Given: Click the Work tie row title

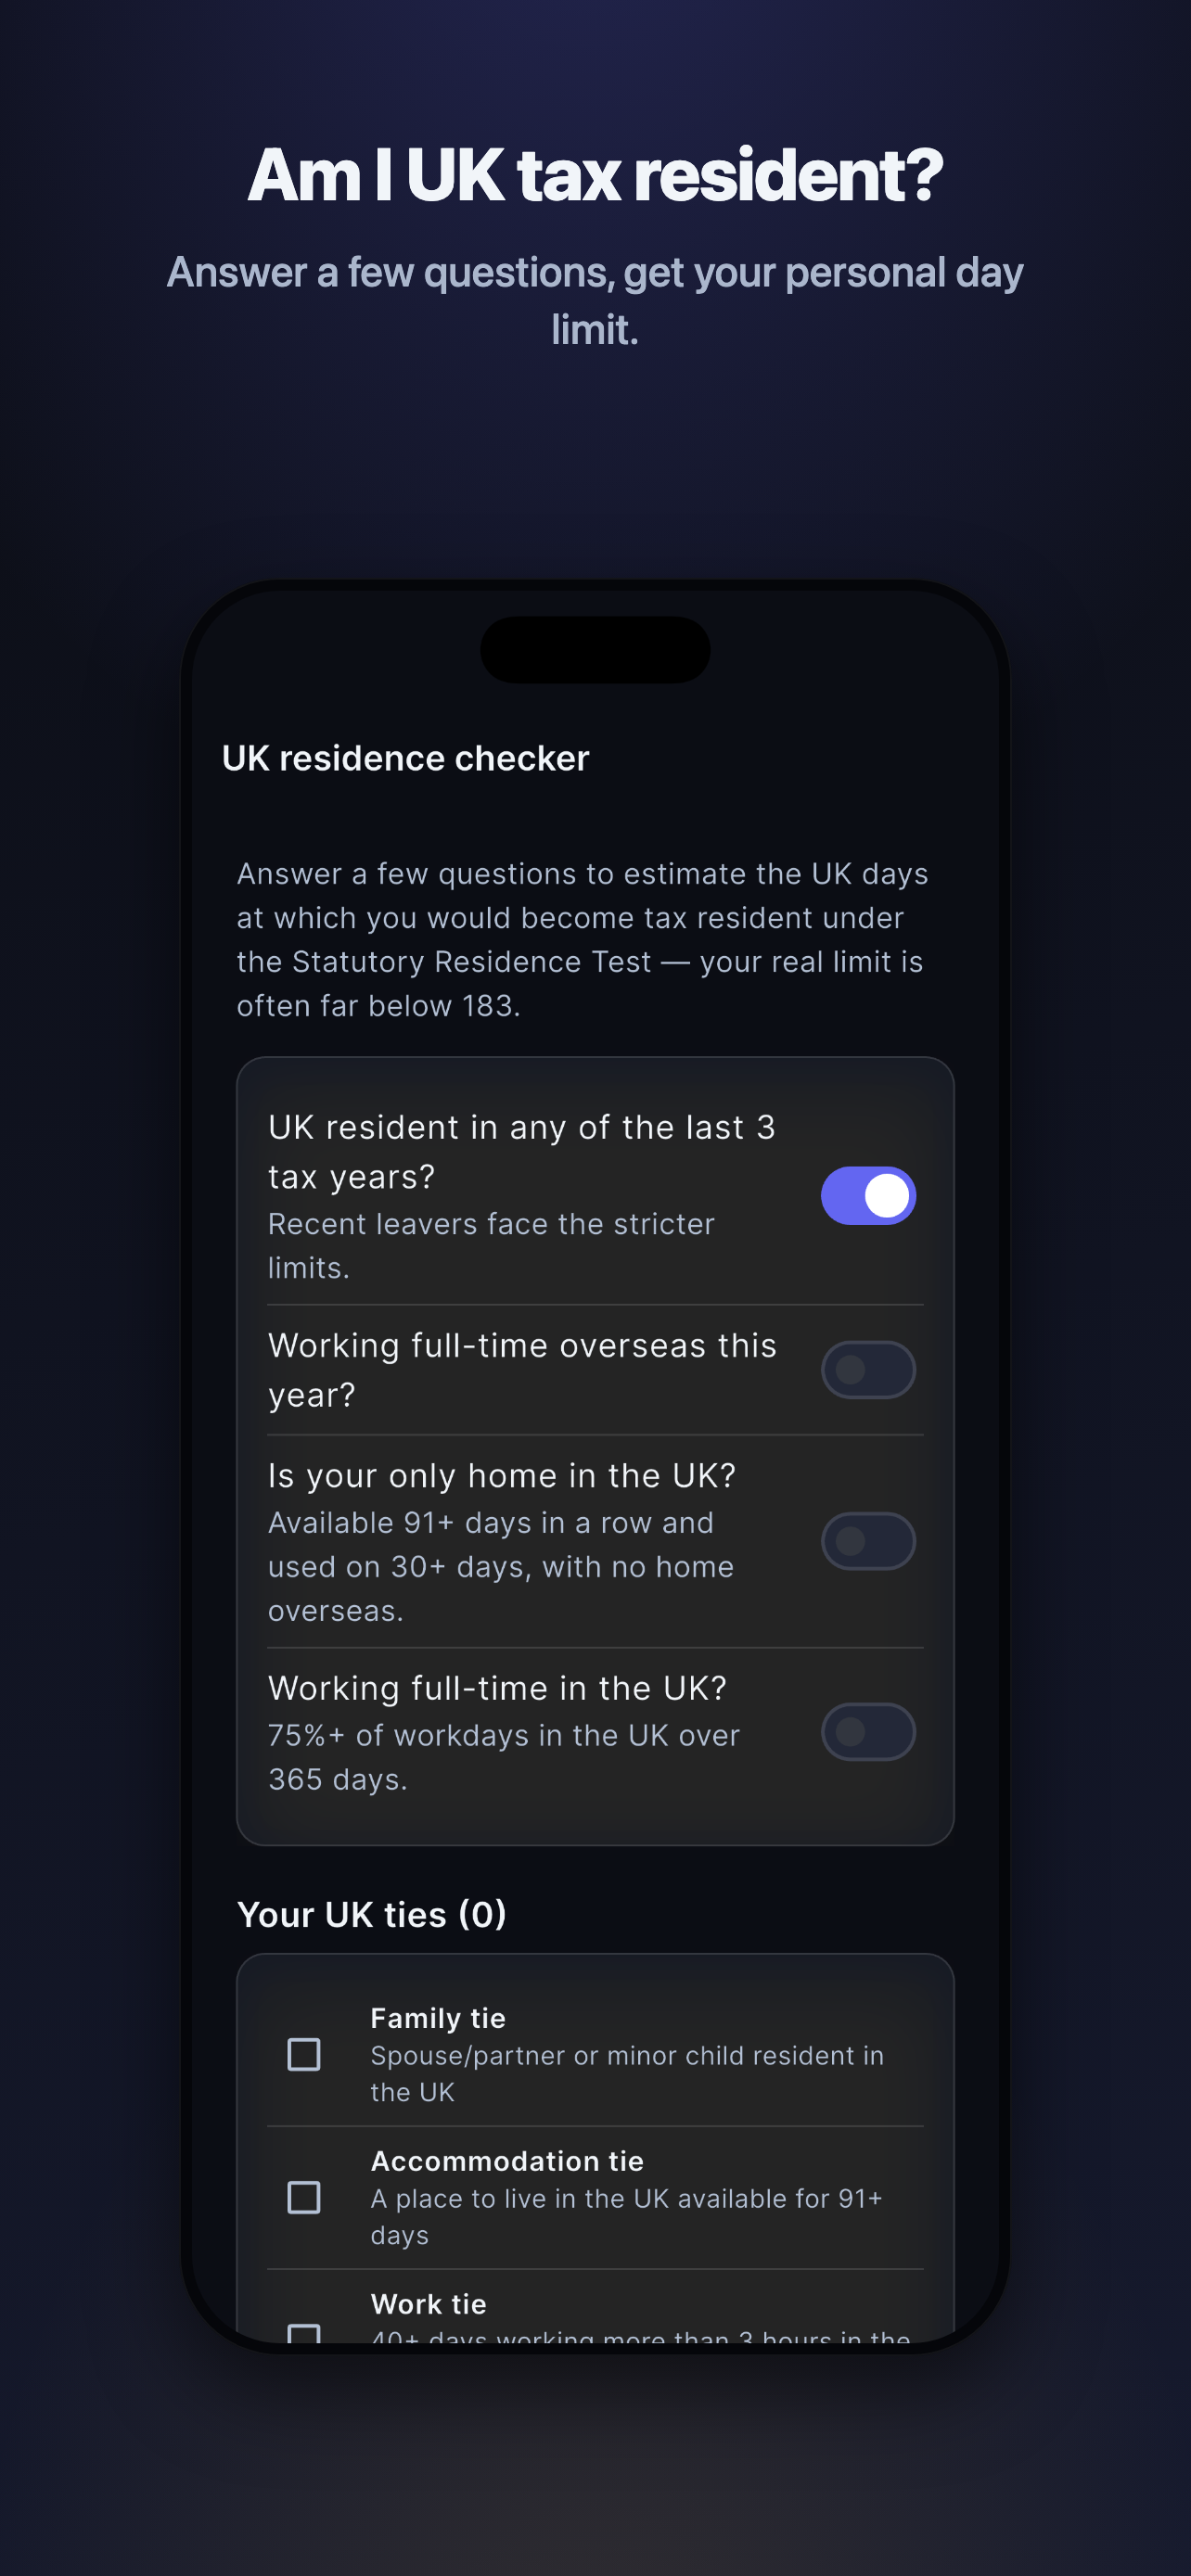Looking at the screenshot, I should point(428,2304).
